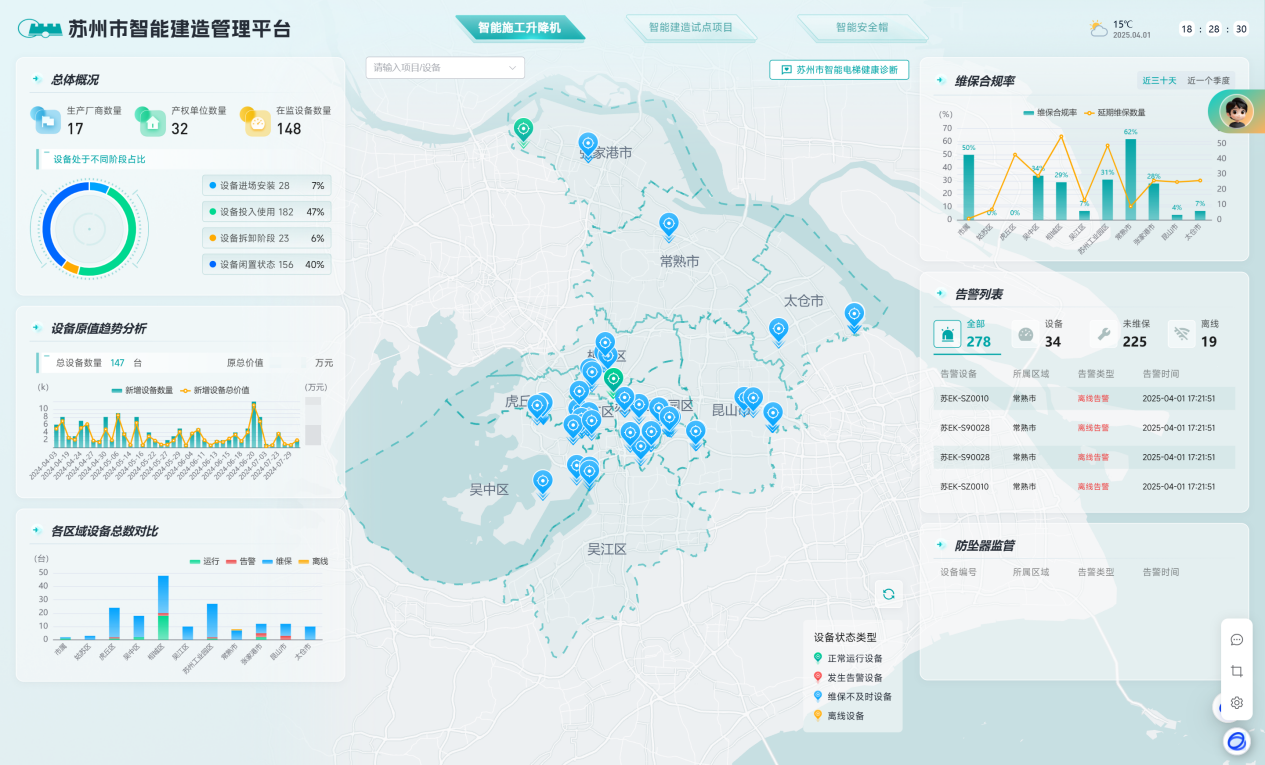Click the 总体概况 header icon

(x=38, y=80)
